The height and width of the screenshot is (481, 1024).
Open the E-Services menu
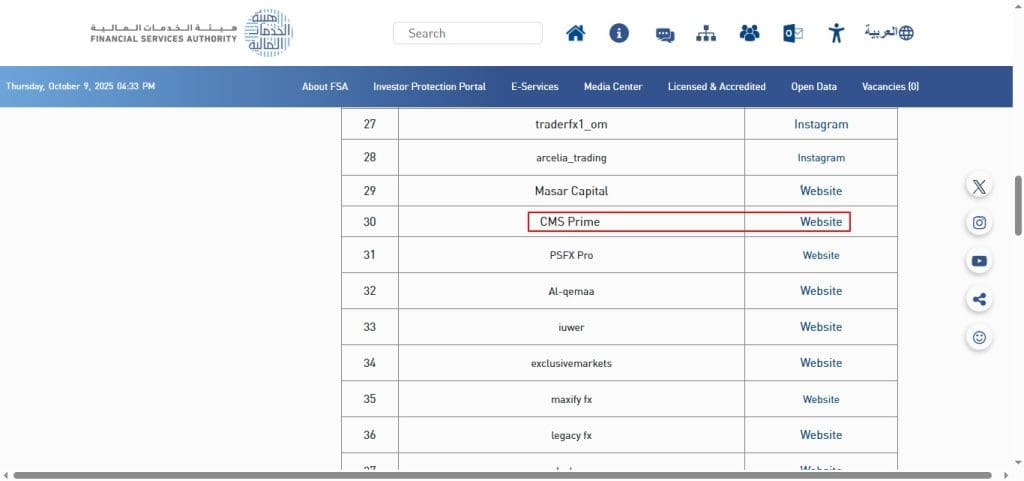tap(534, 87)
